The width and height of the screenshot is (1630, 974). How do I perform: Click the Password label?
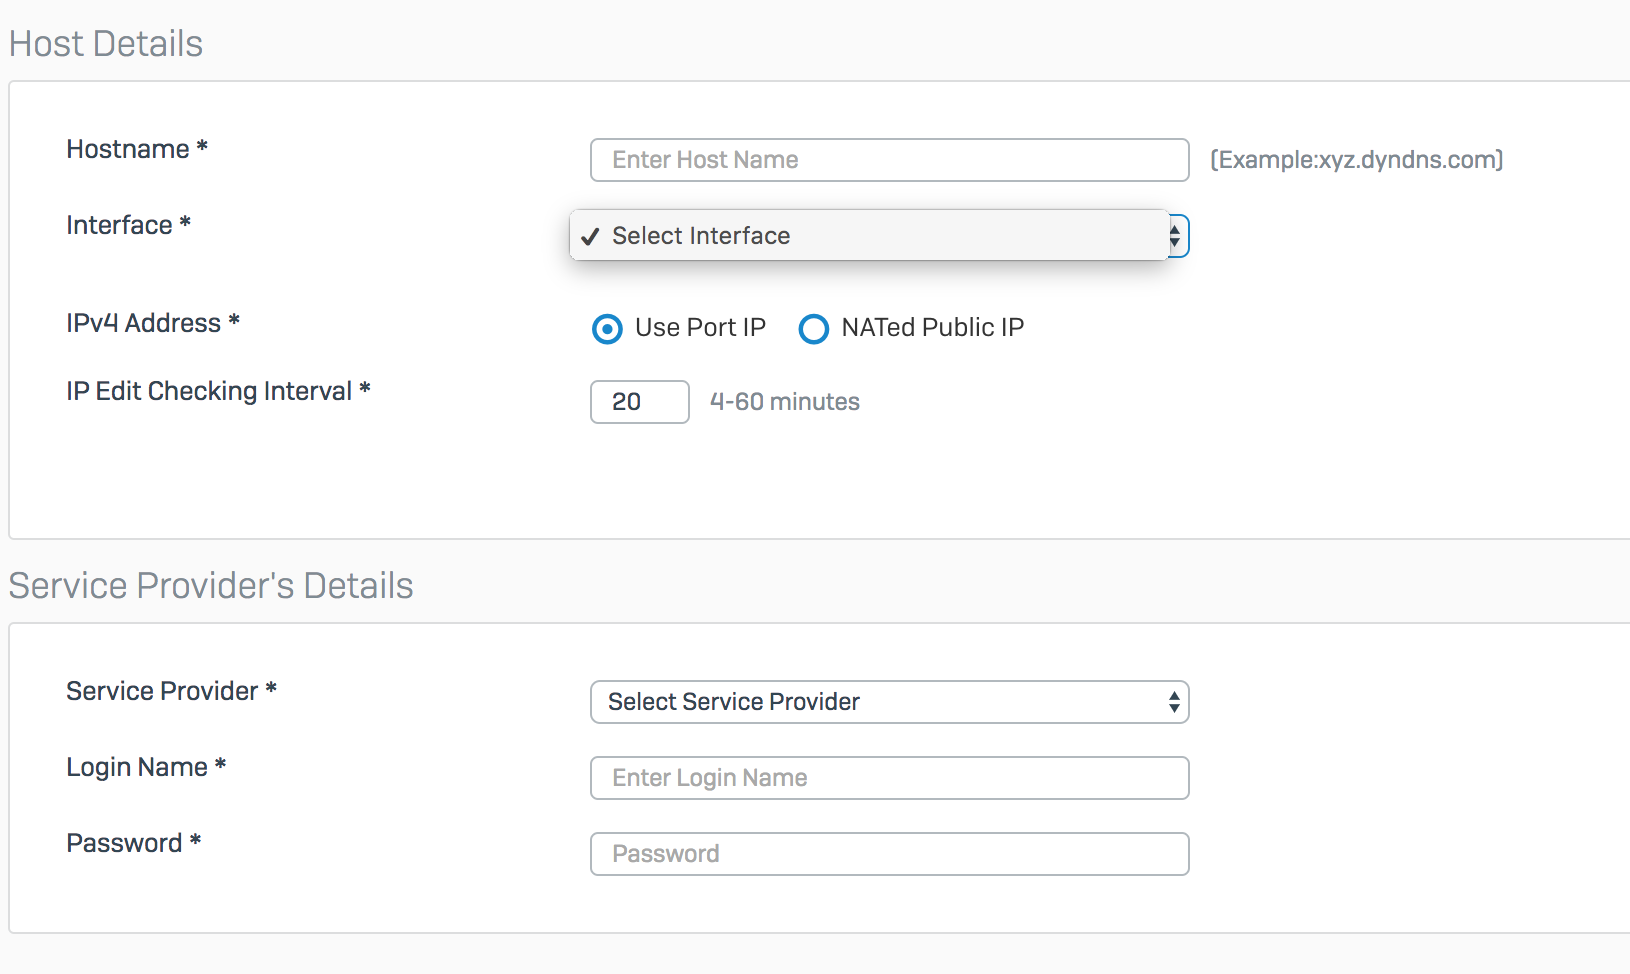134,843
